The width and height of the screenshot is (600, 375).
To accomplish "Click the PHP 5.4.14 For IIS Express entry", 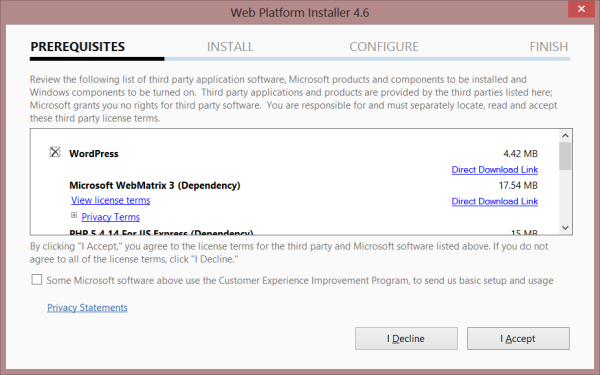I will (161, 232).
